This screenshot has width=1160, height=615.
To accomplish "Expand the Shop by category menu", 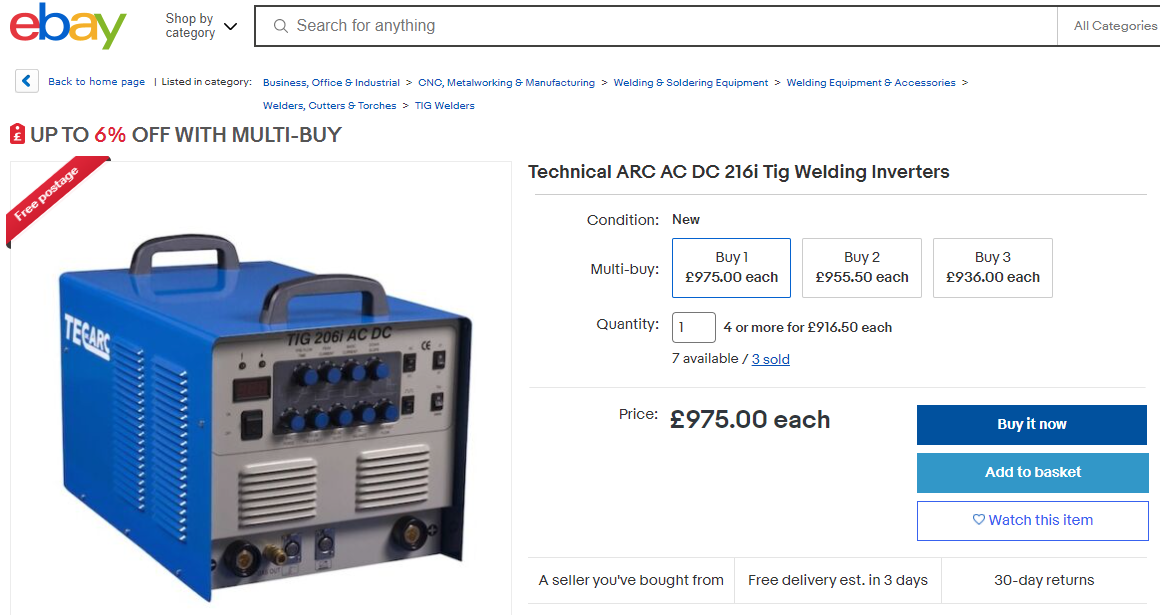I will point(201,26).
